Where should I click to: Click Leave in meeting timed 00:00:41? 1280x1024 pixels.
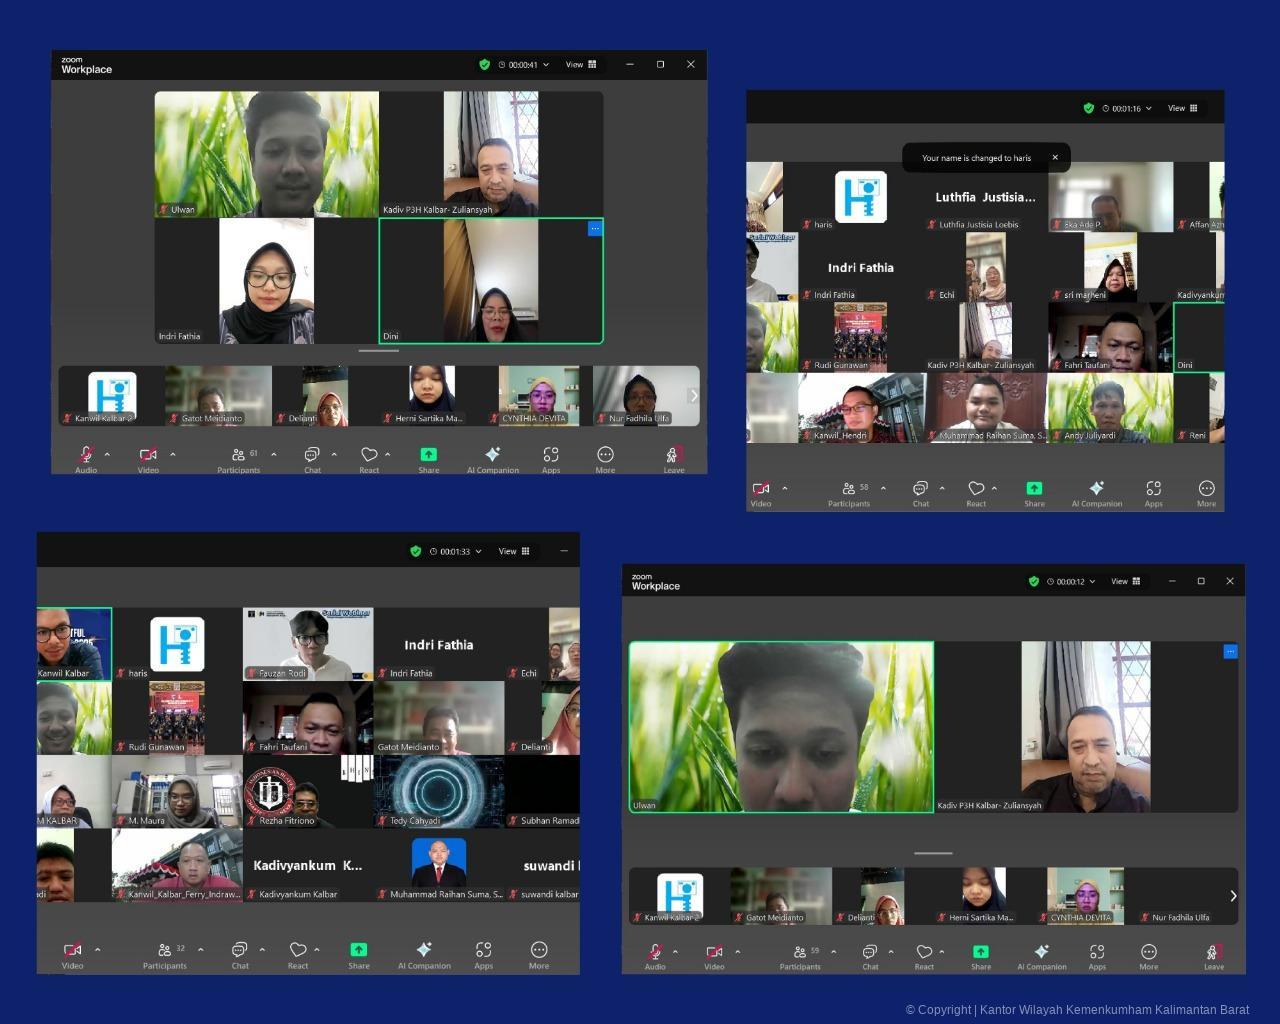[674, 457]
